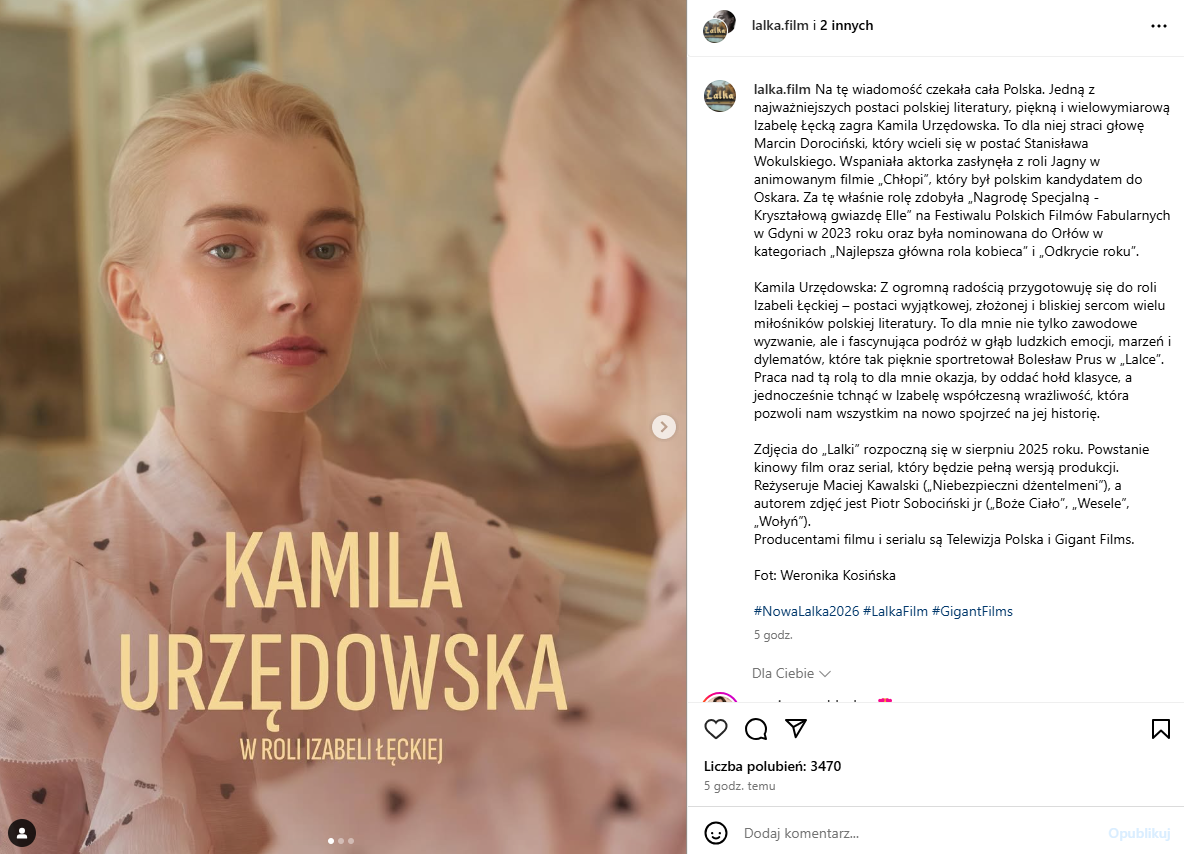Like the post with the heart icon

coord(715,729)
